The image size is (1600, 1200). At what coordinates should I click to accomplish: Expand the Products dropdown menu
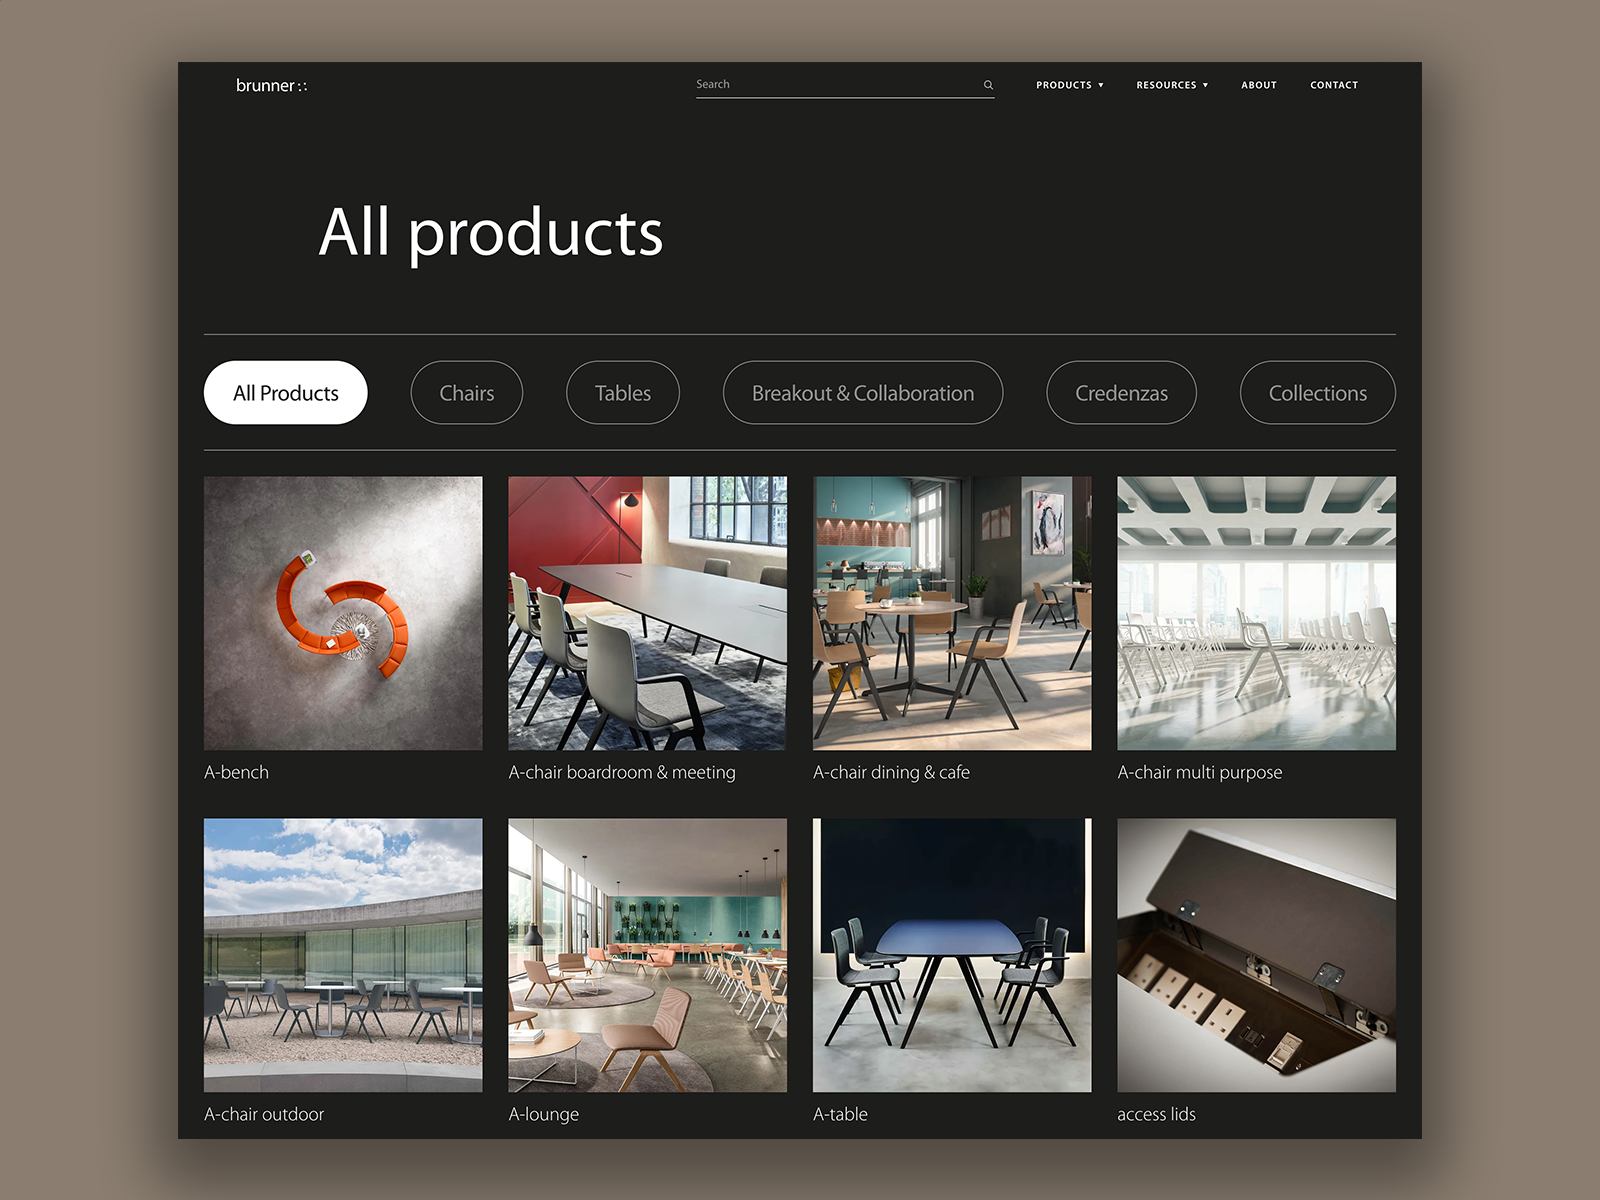[1069, 85]
